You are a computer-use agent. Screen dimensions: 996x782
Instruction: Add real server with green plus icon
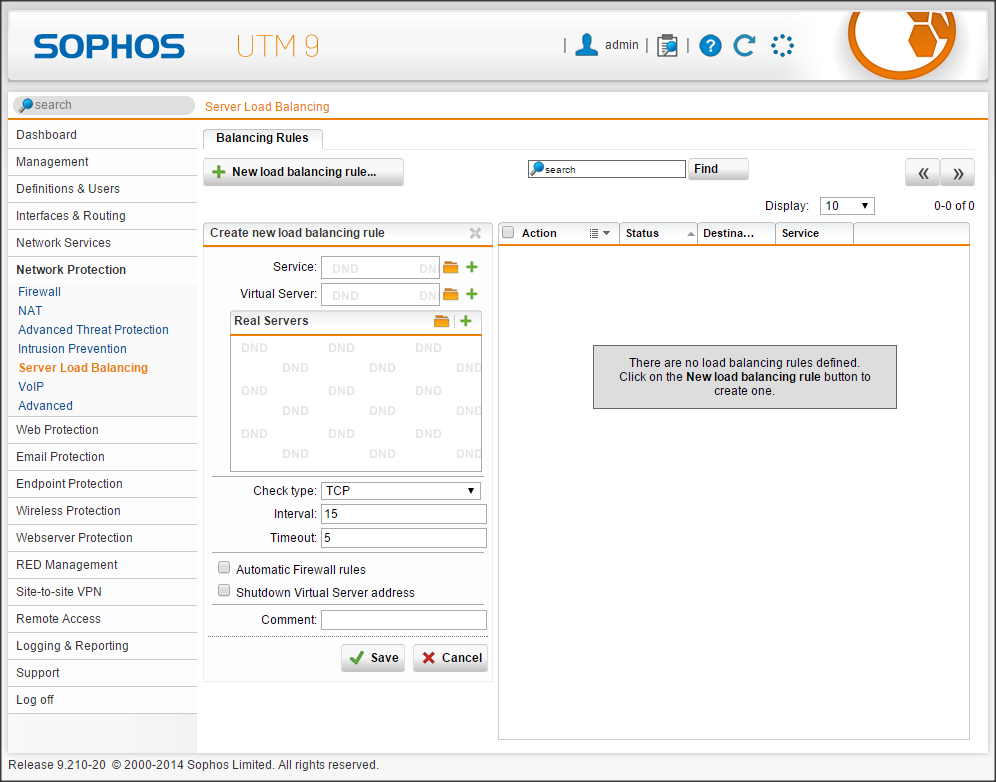(x=466, y=321)
